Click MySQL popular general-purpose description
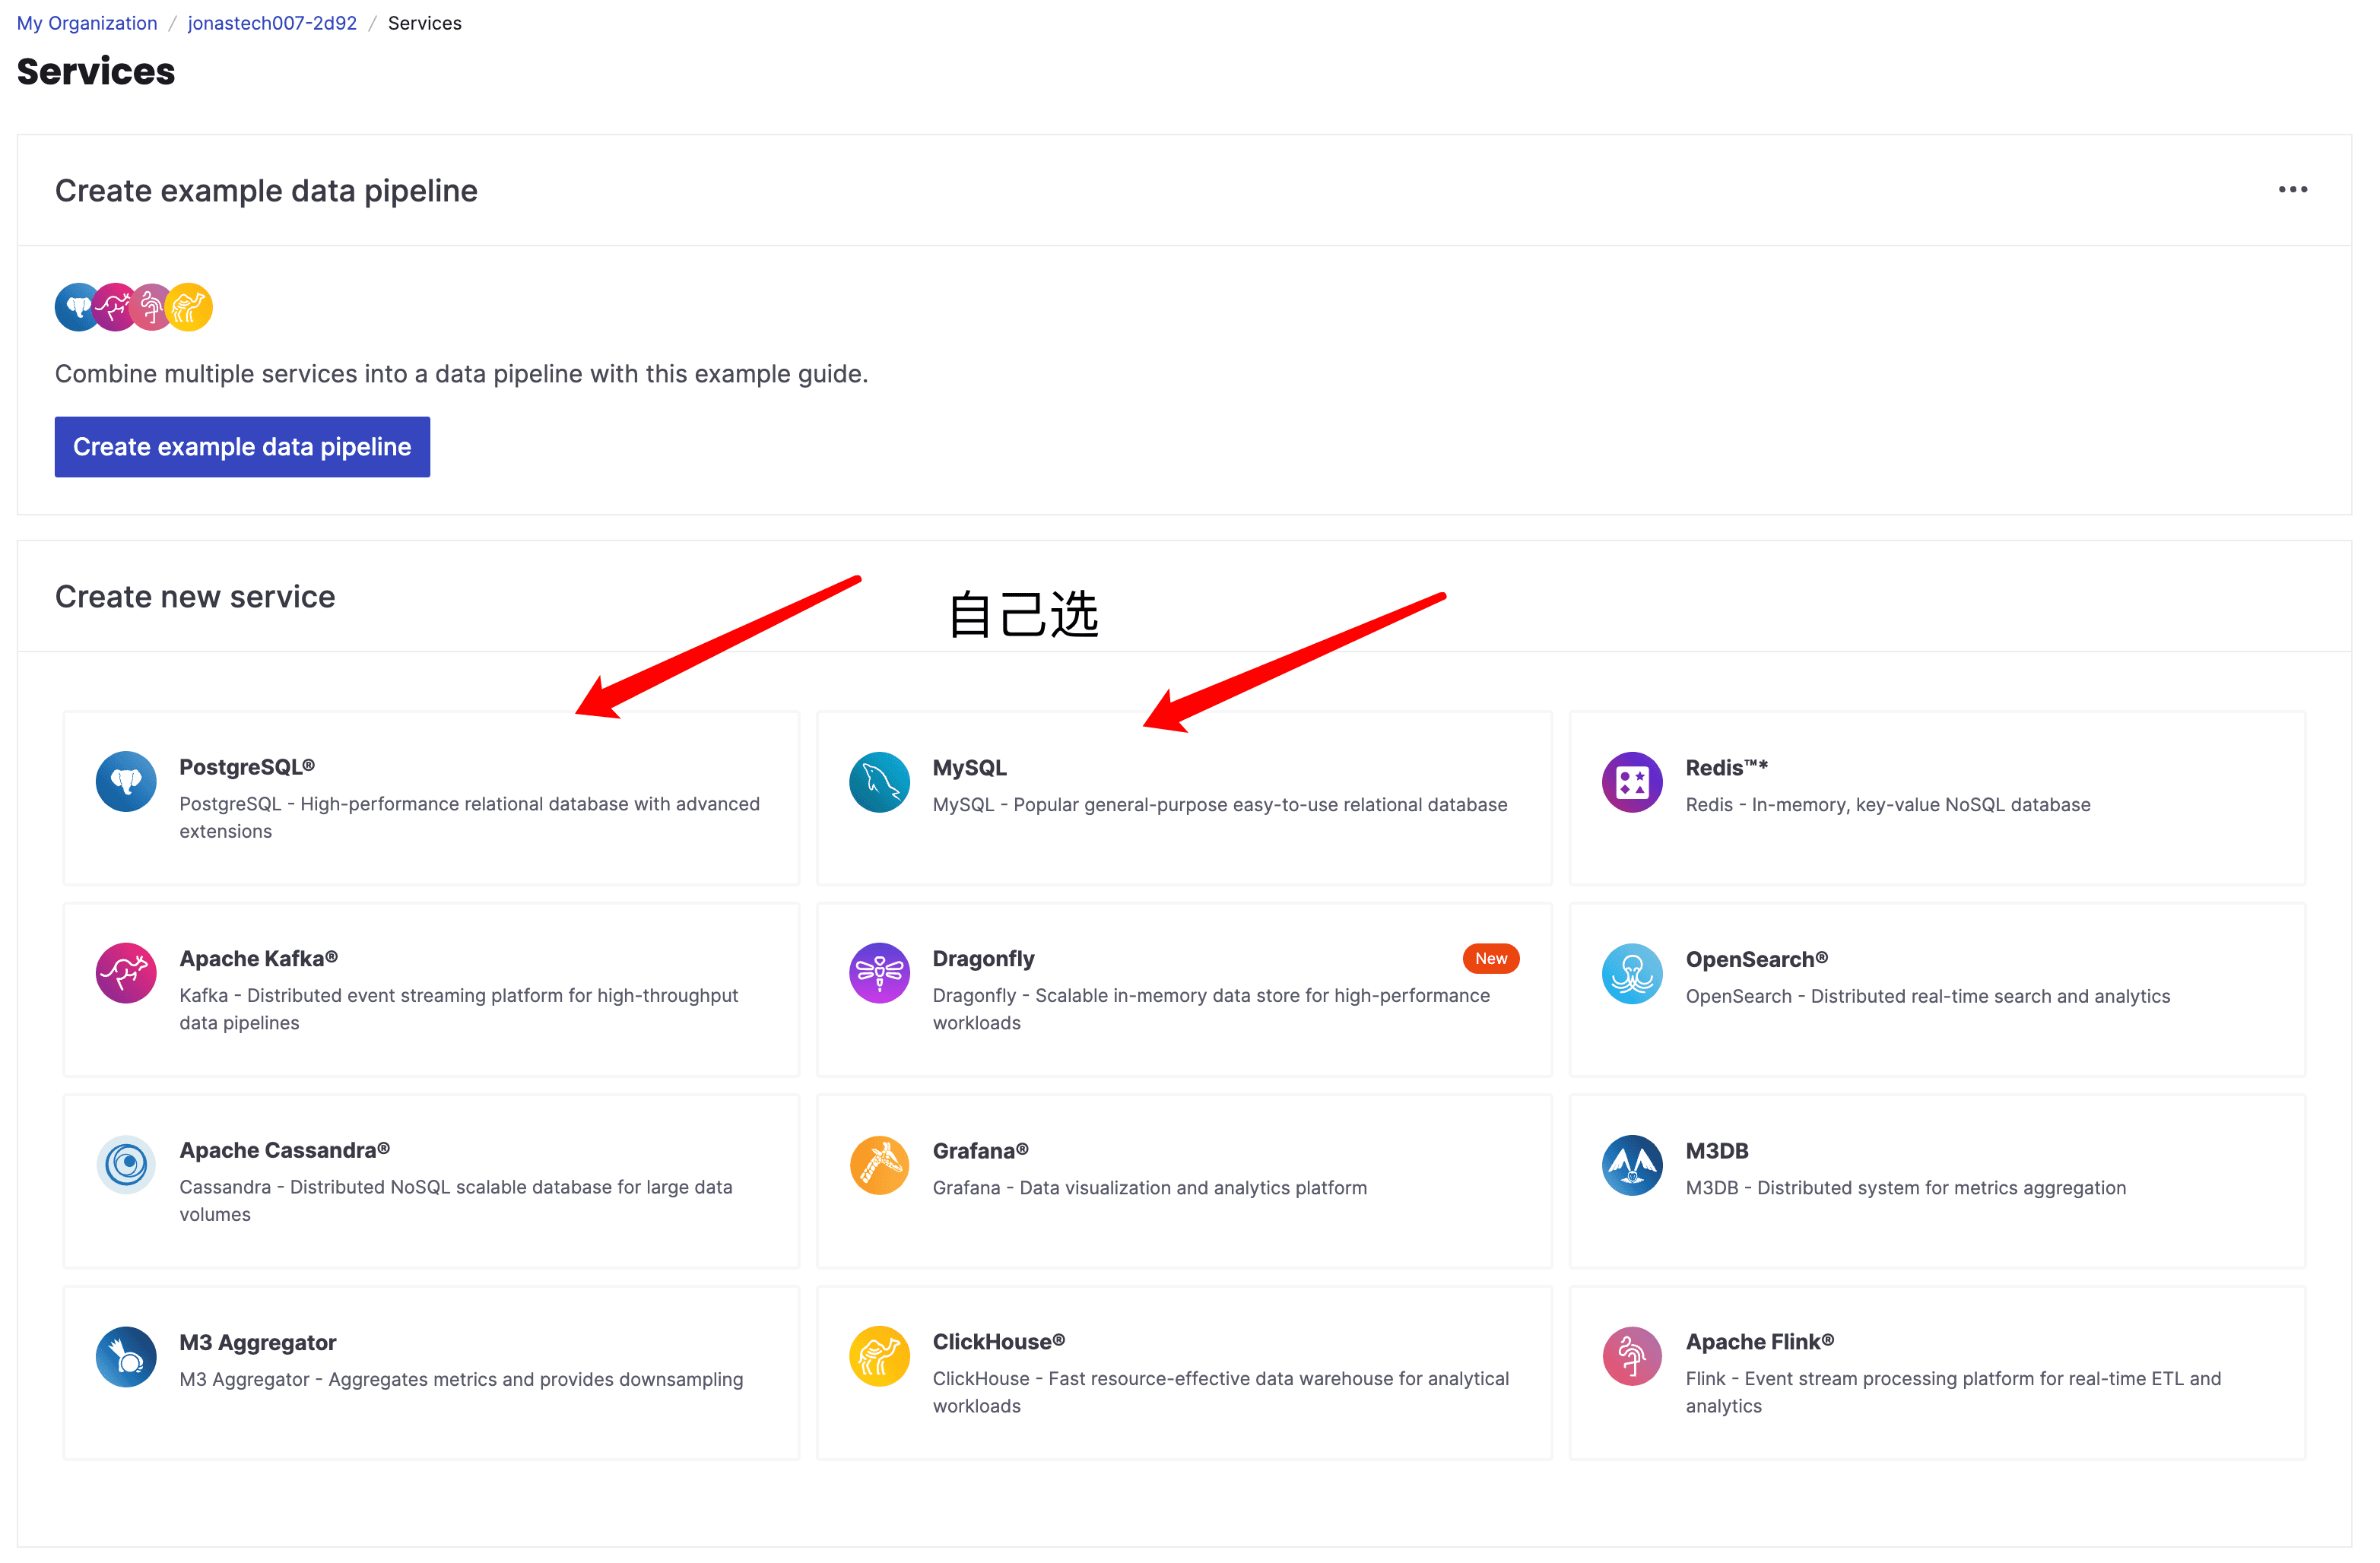This screenshot has width=2380, height=1563. point(1219,805)
